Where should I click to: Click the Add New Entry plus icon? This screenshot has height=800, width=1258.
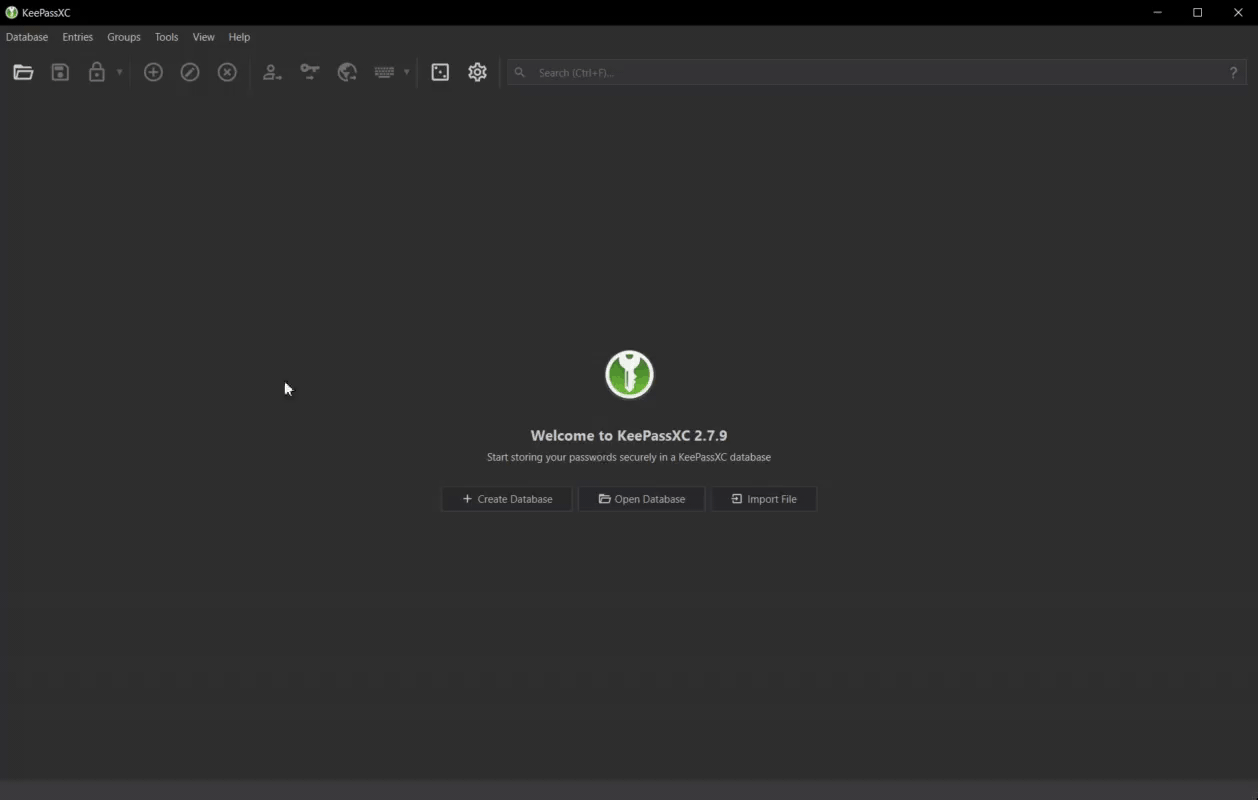point(153,72)
